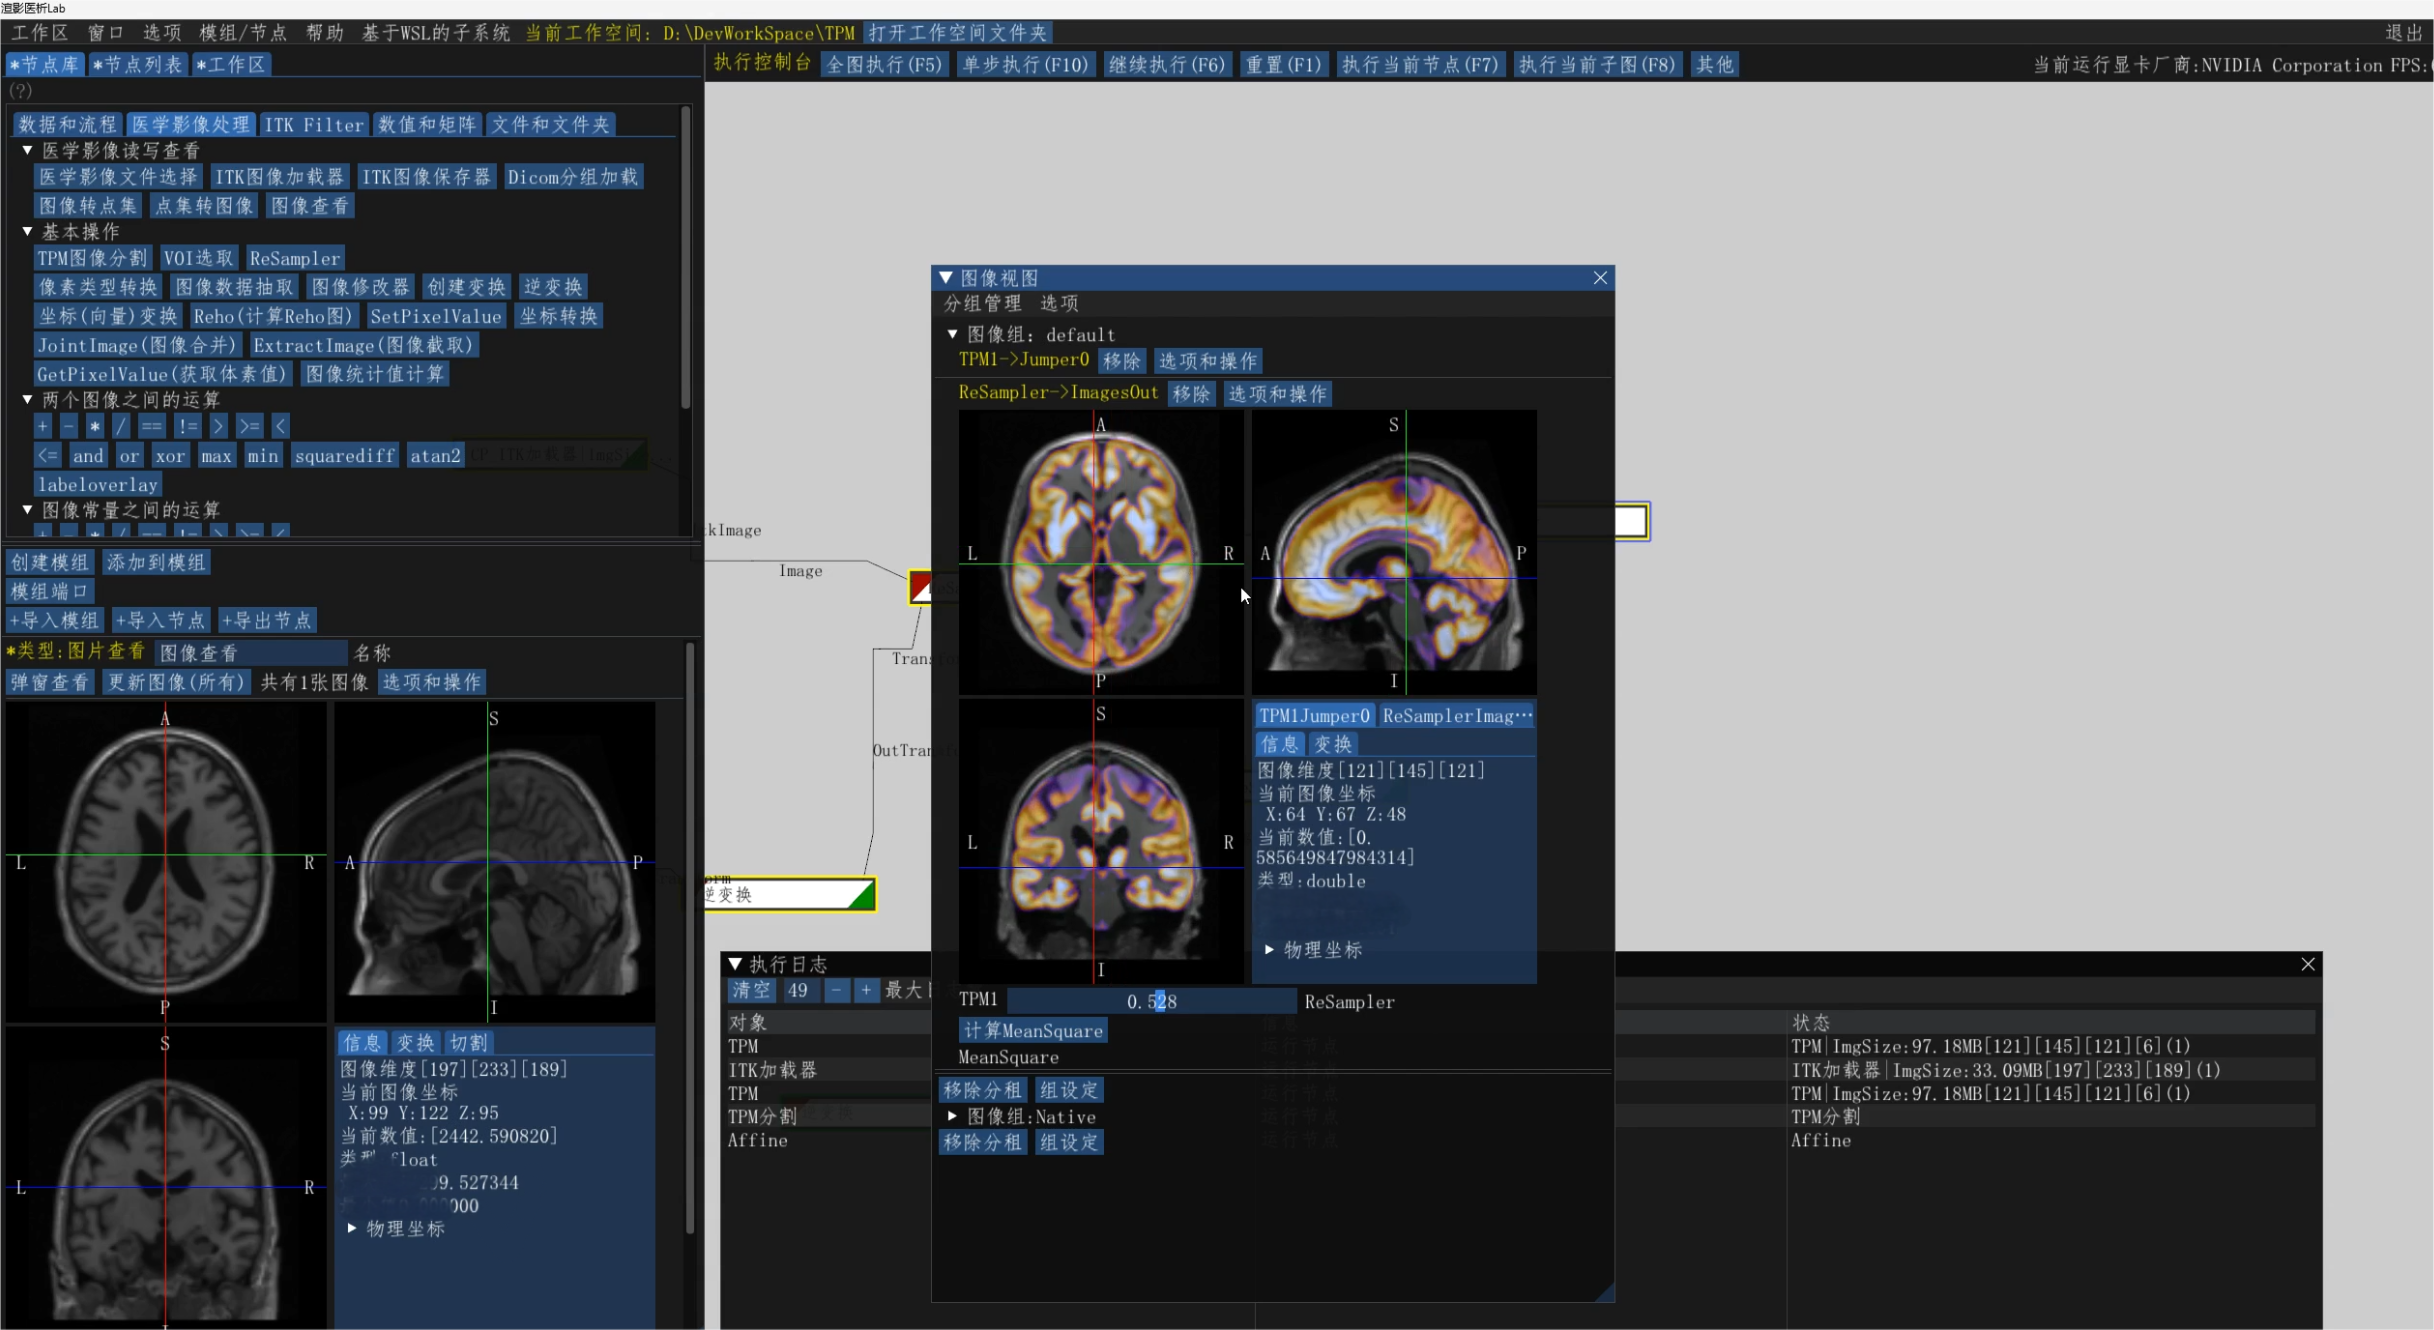The width and height of the screenshot is (2434, 1330).
Task: Switch to the *节点列表 tab
Action: (x=137, y=63)
